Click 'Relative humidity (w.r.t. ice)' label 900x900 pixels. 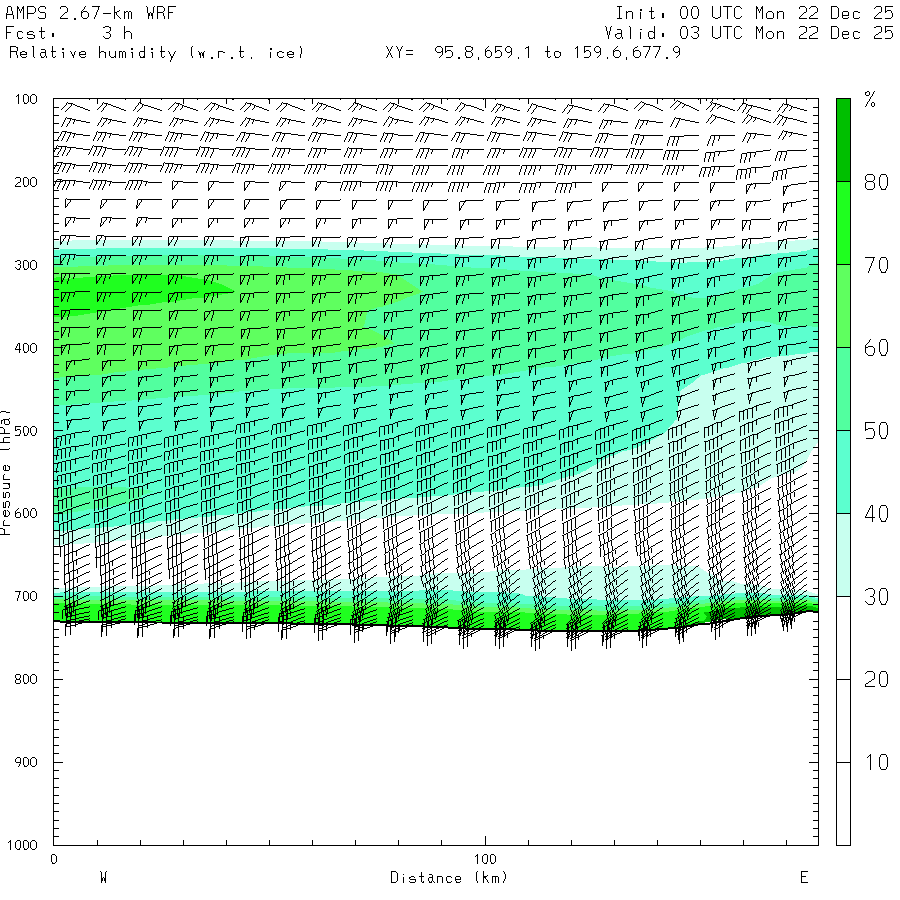156,53
